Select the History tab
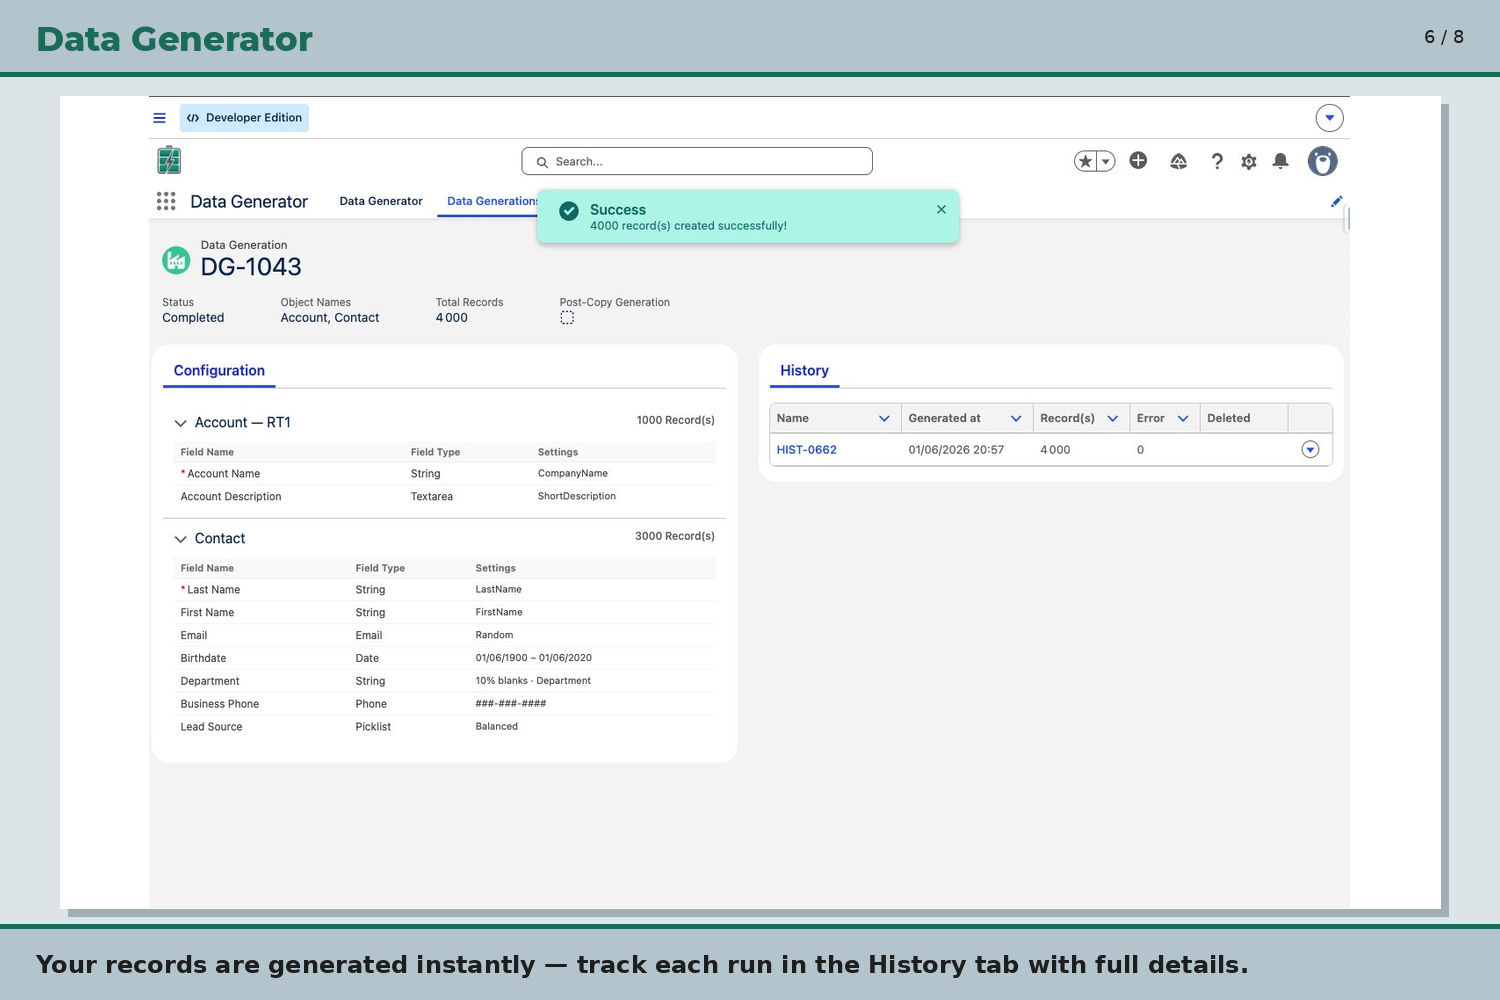This screenshot has height=1000, width=1500. pyautogui.click(x=804, y=370)
